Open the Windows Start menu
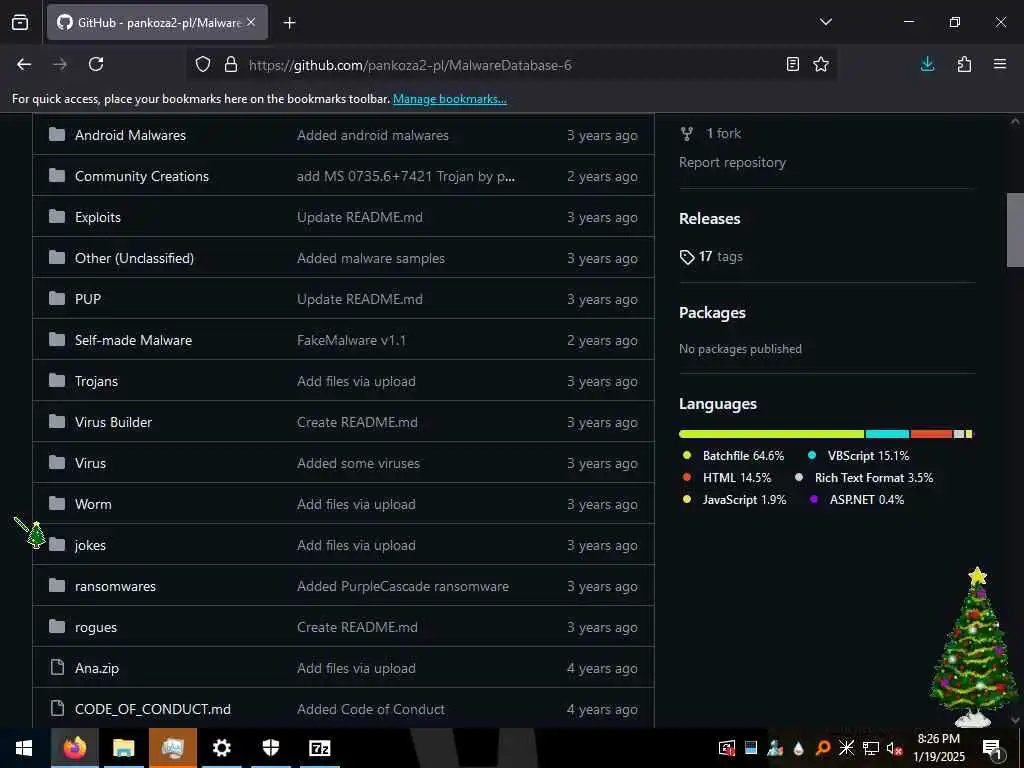The width and height of the screenshot is (1024, 768). pyautogui.click(x=24, y=748)
